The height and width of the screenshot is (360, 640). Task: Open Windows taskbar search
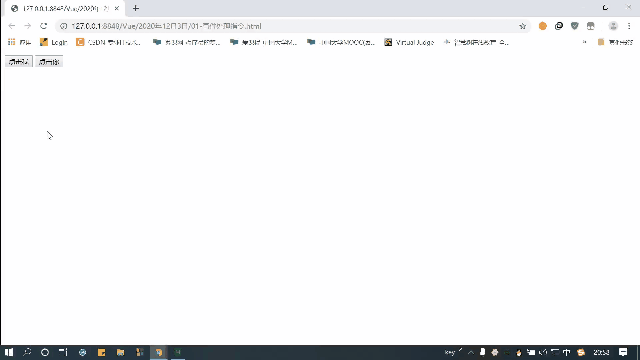pos(27,352)
